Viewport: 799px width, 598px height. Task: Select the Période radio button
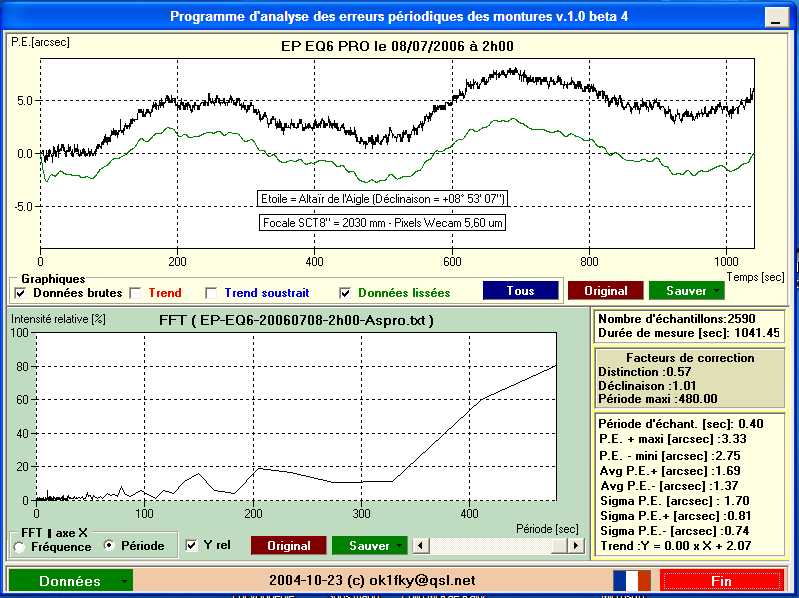(x=109, y=545)
